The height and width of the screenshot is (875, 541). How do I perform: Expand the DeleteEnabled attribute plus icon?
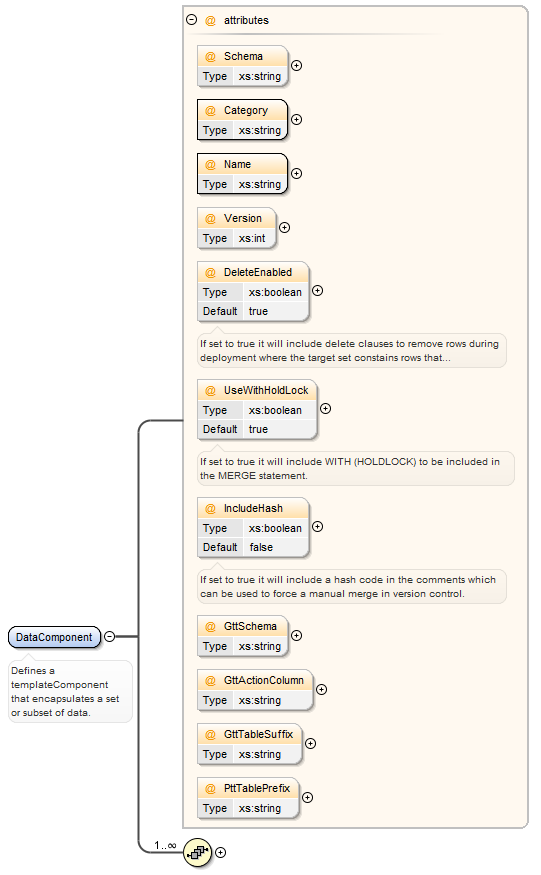click(317, 291)
